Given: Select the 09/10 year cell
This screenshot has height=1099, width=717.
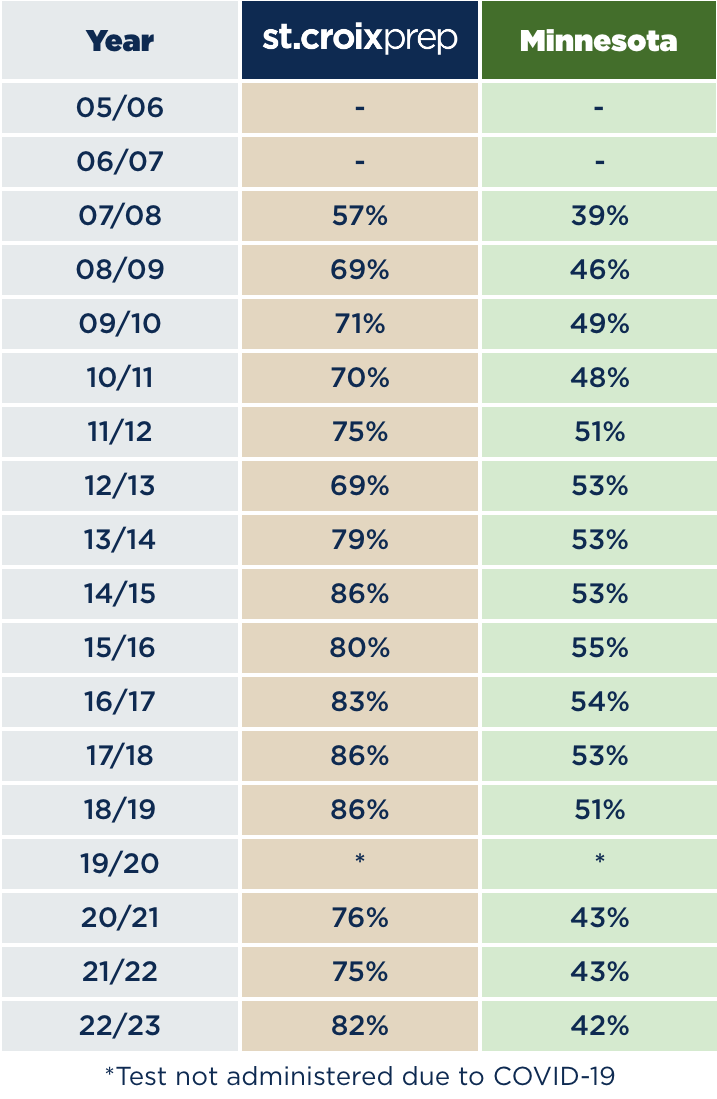Looking at the screenshot, I should click(120, 324).
